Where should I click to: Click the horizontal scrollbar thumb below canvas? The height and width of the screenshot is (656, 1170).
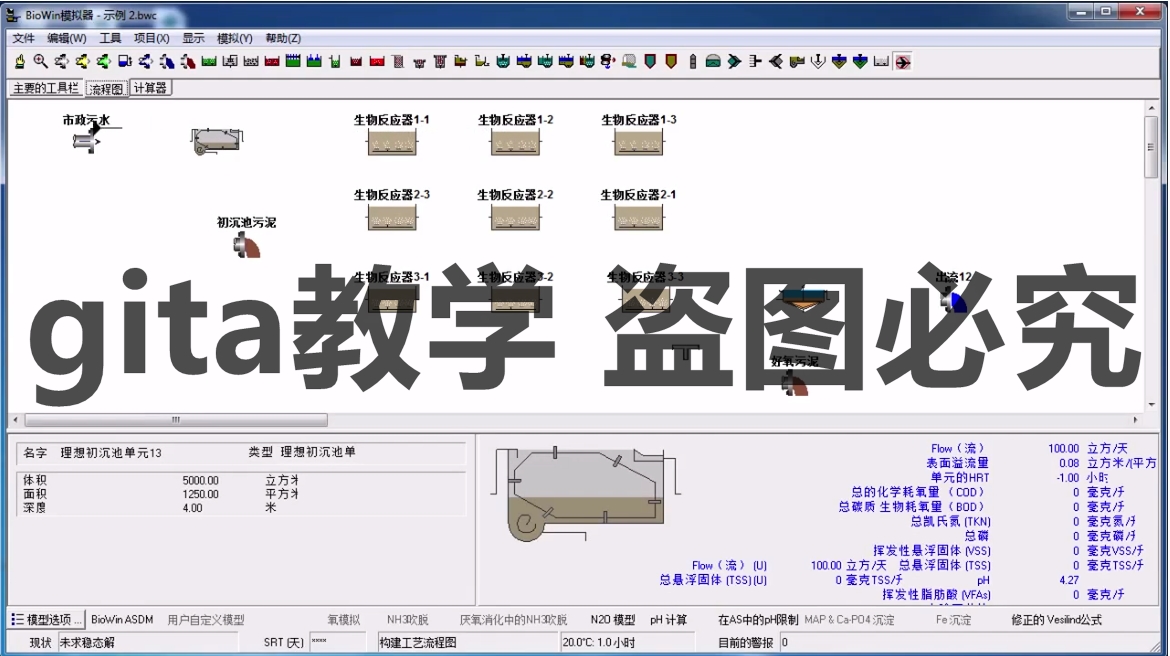[176, 419]
